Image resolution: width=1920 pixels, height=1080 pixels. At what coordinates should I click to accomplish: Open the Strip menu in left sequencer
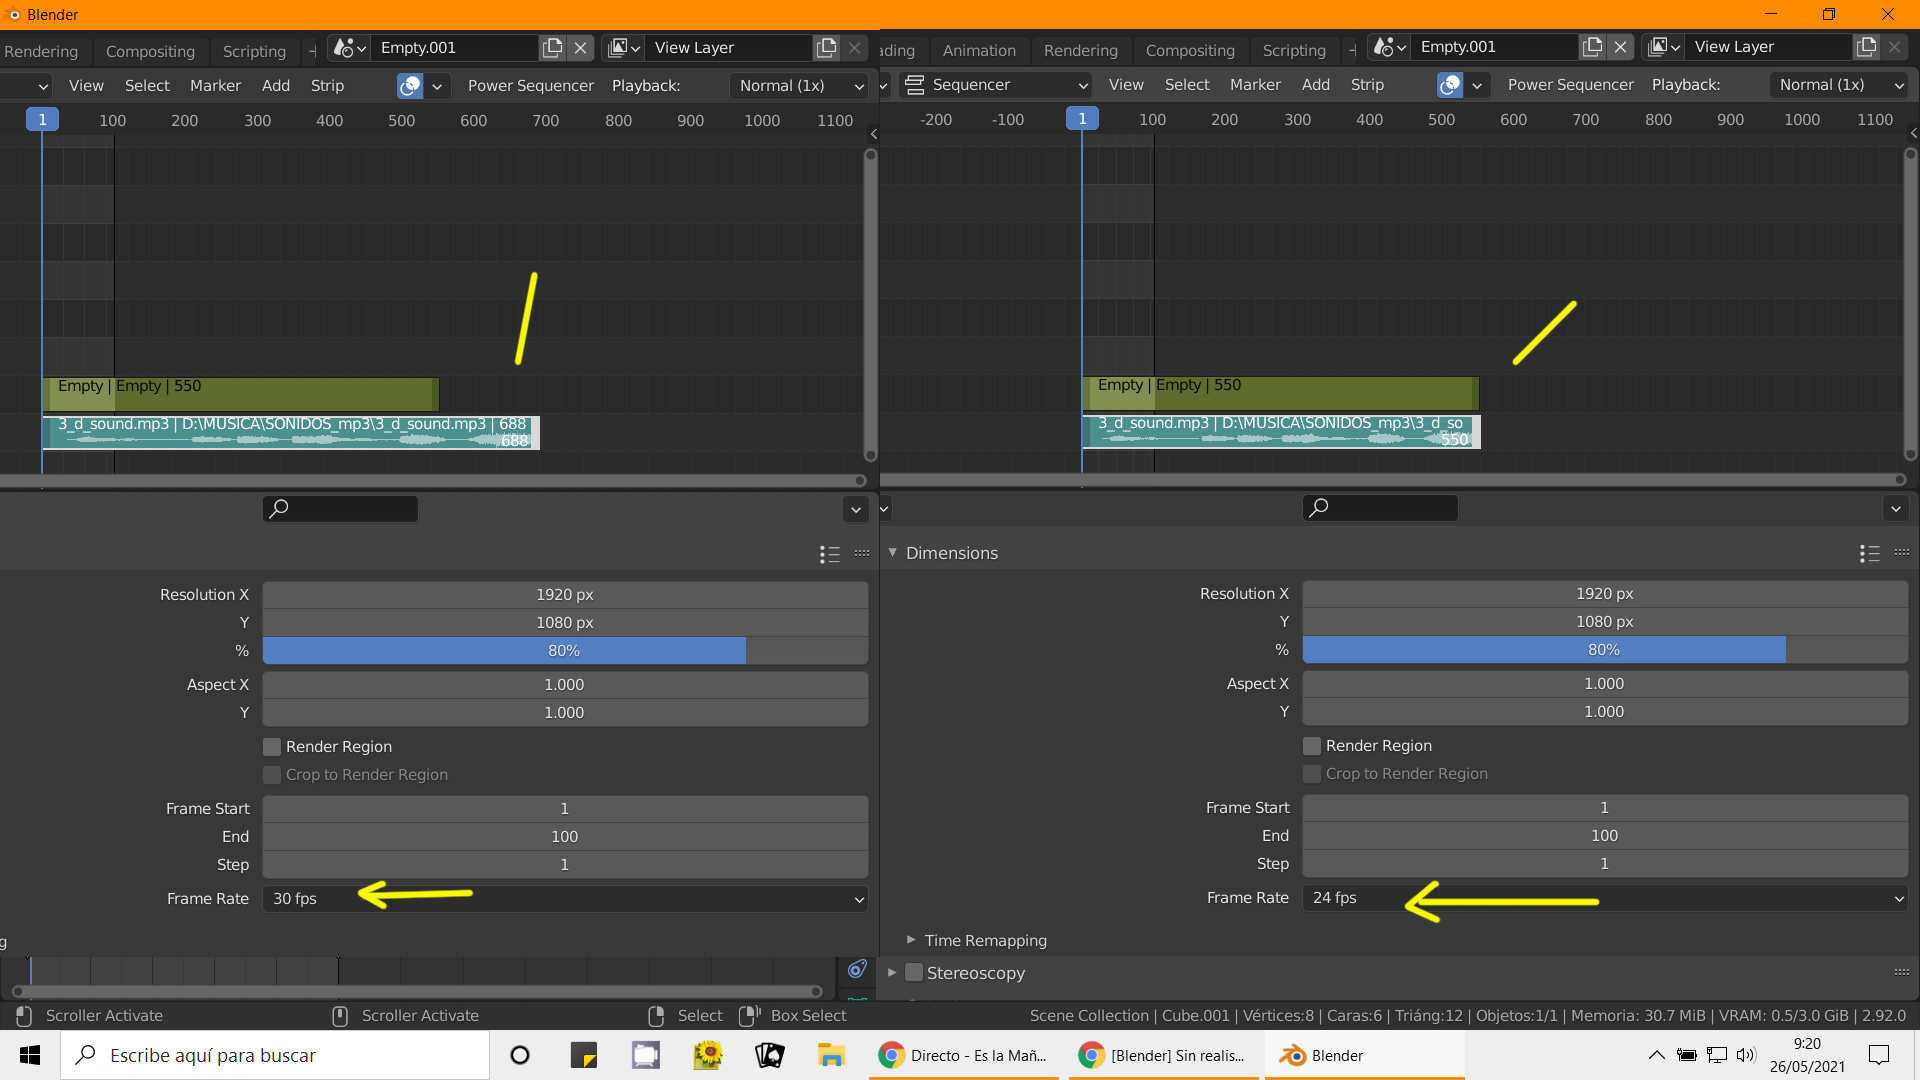tap(327, 86)
